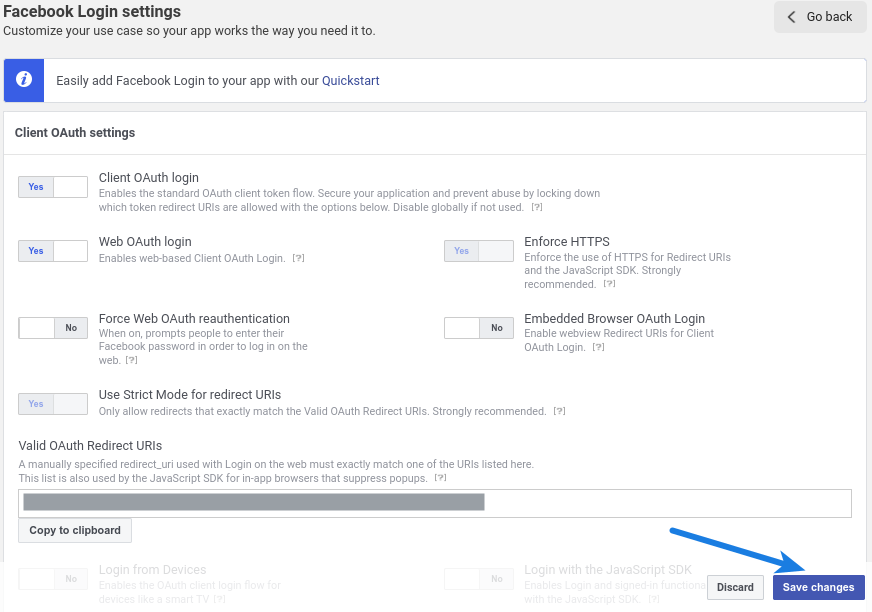Open help tooltip for Client OAuth login
The height and width of the screenshot is (612, 872).
pos(537,207)
